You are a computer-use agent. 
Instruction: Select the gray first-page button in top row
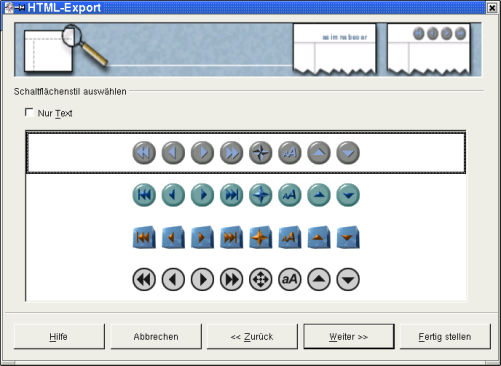(144, 153)
